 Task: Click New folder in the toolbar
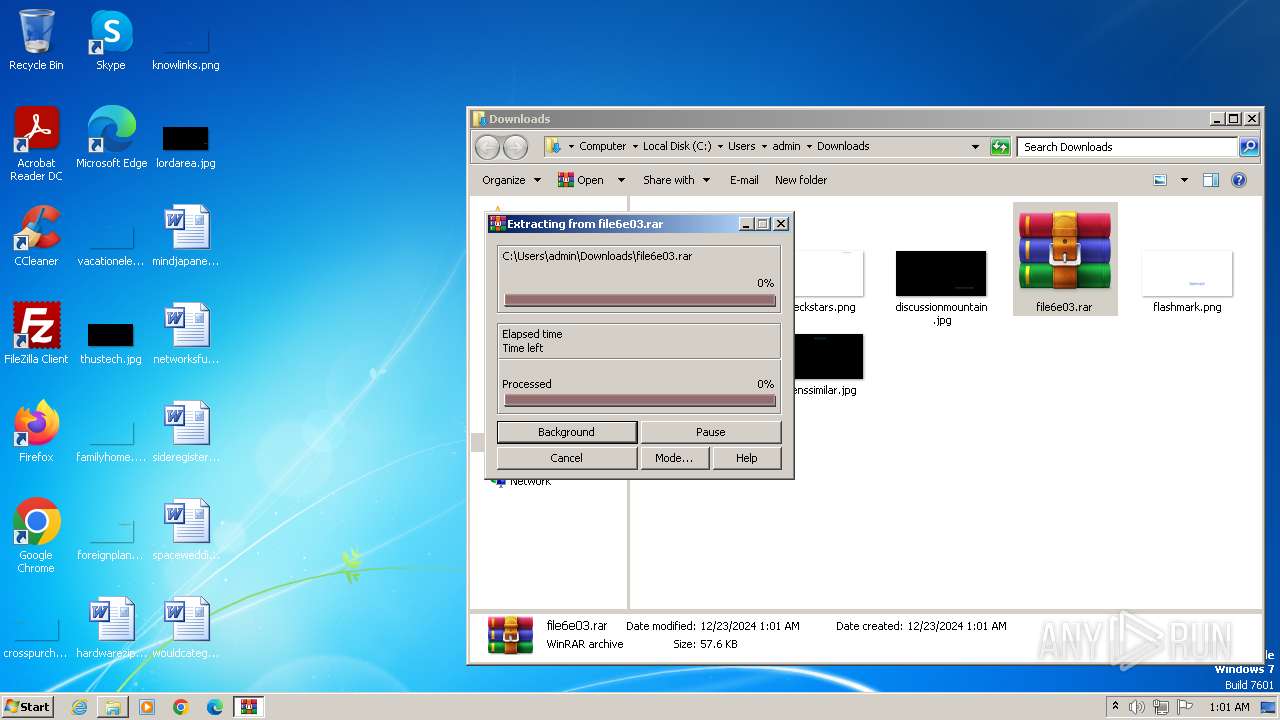pos(801,180)
